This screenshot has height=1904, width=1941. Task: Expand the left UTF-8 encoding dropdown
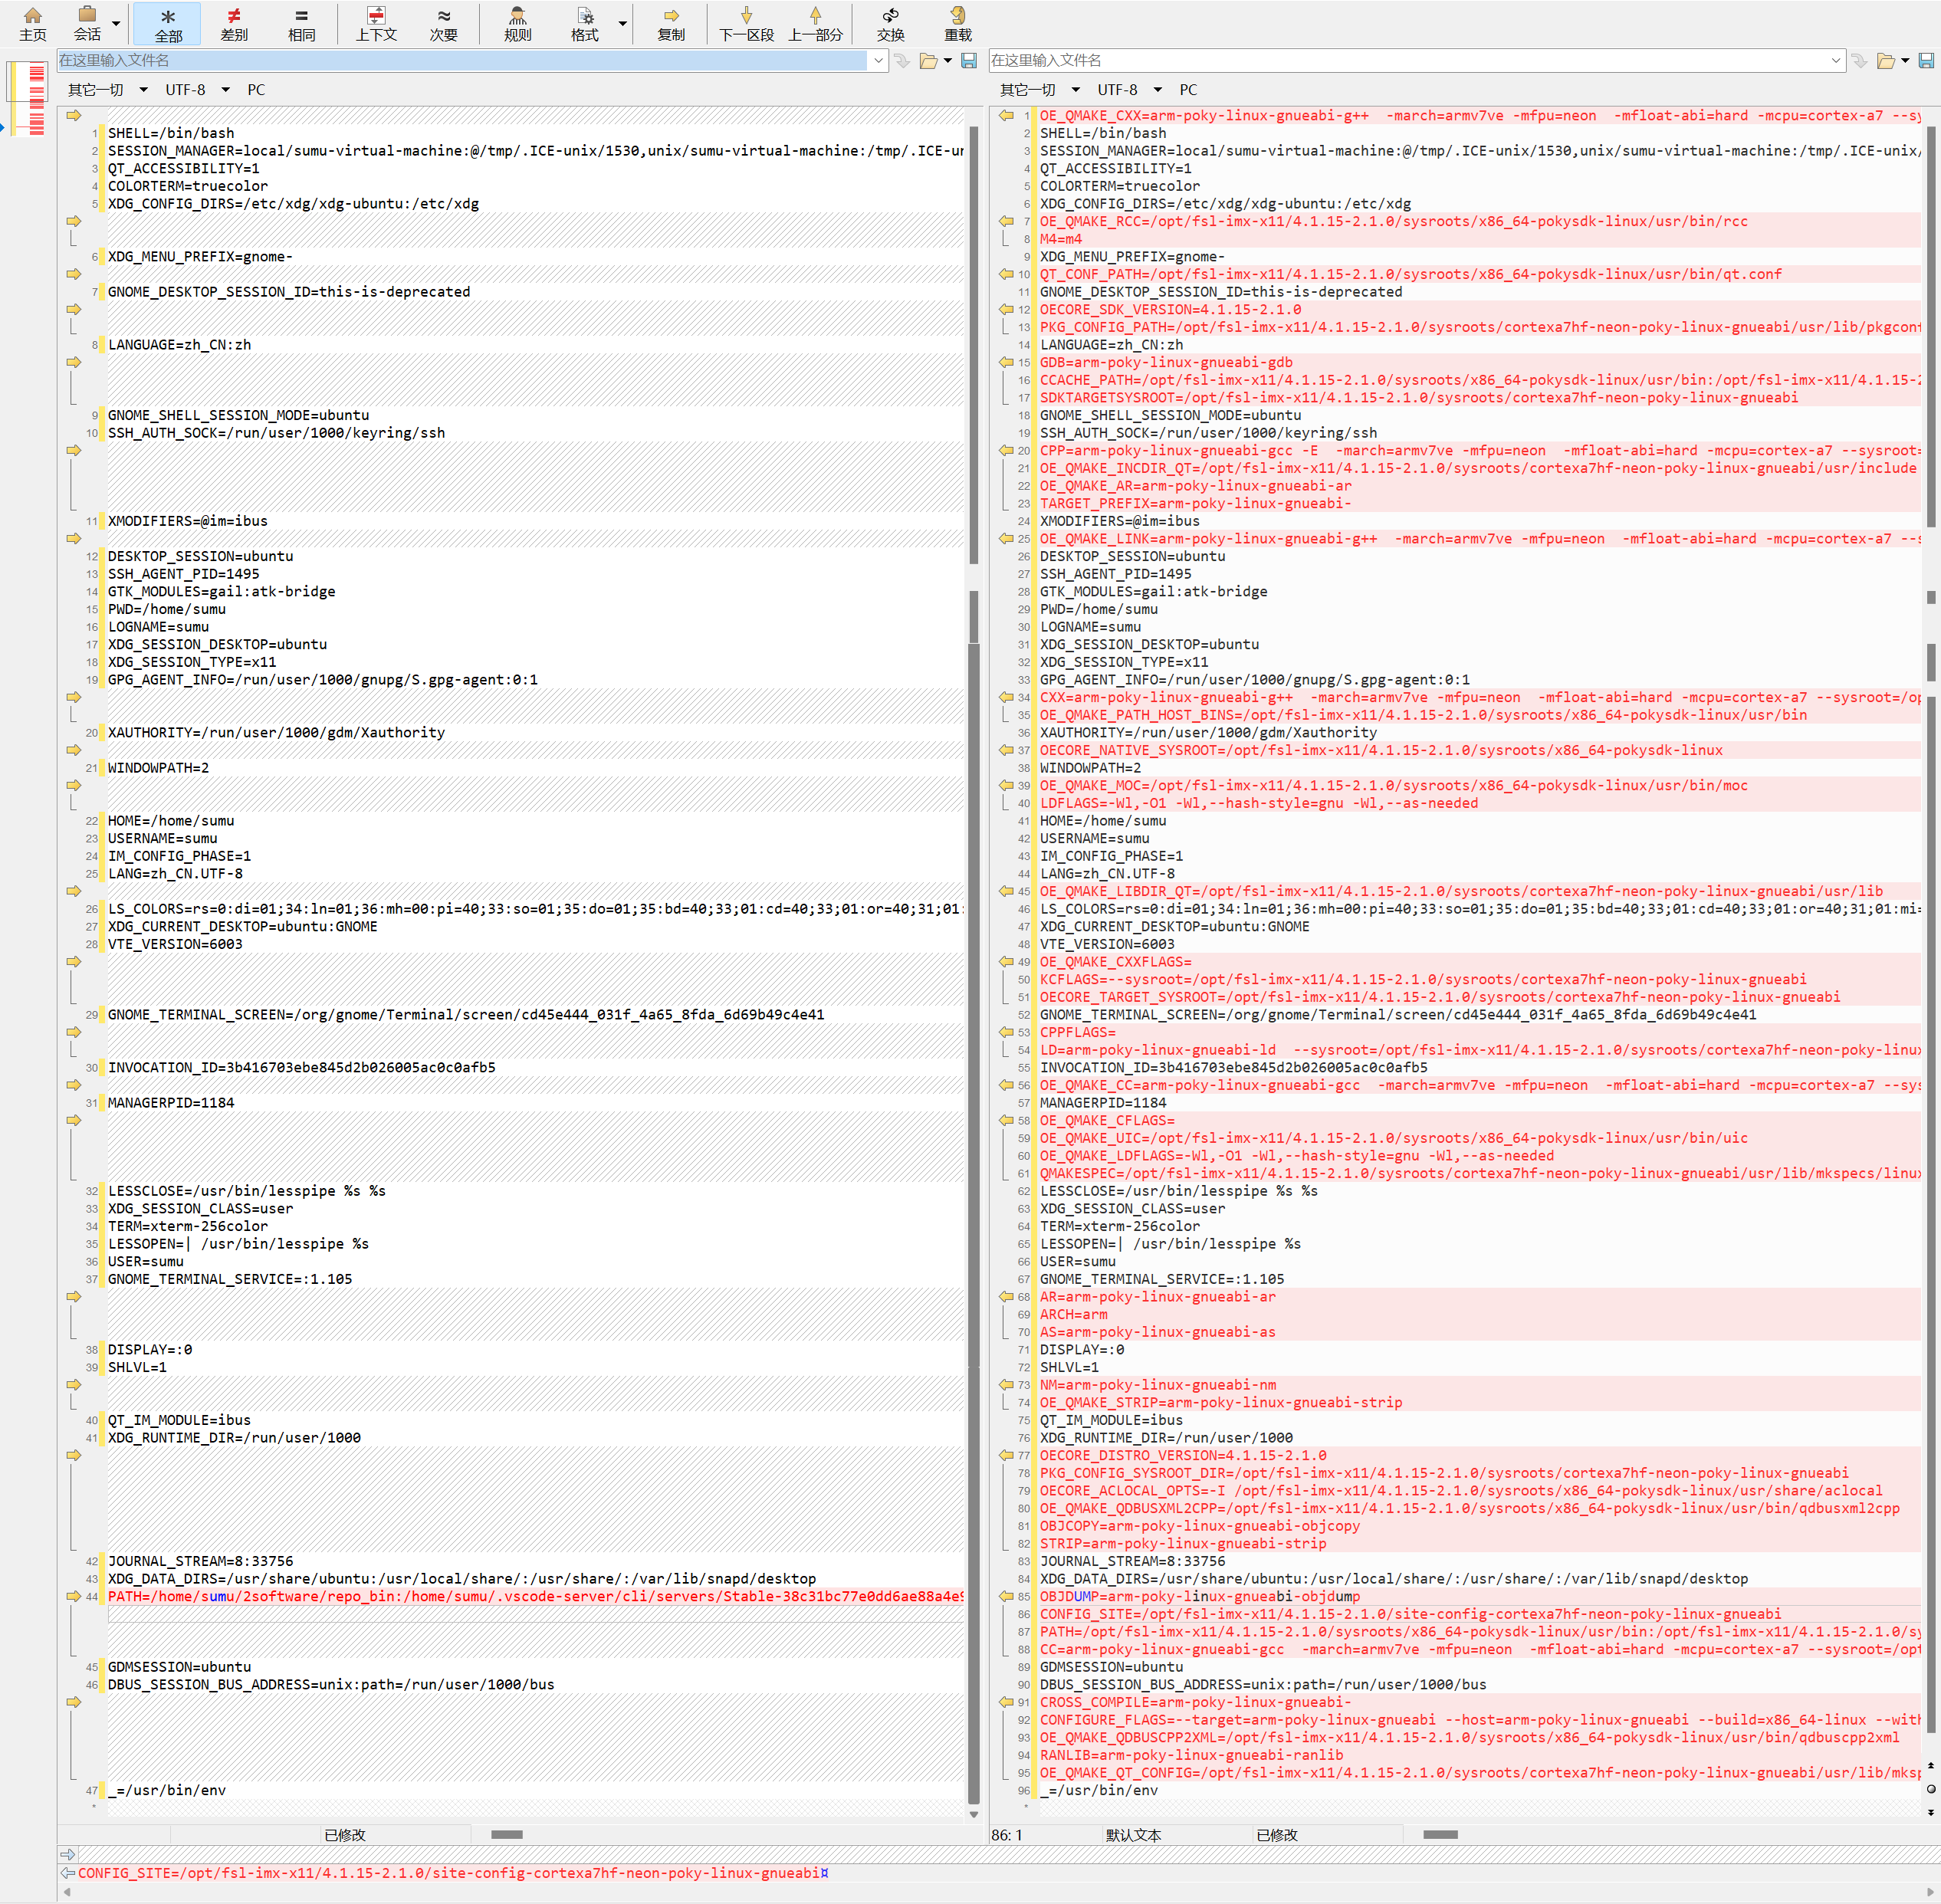point(226,90)
